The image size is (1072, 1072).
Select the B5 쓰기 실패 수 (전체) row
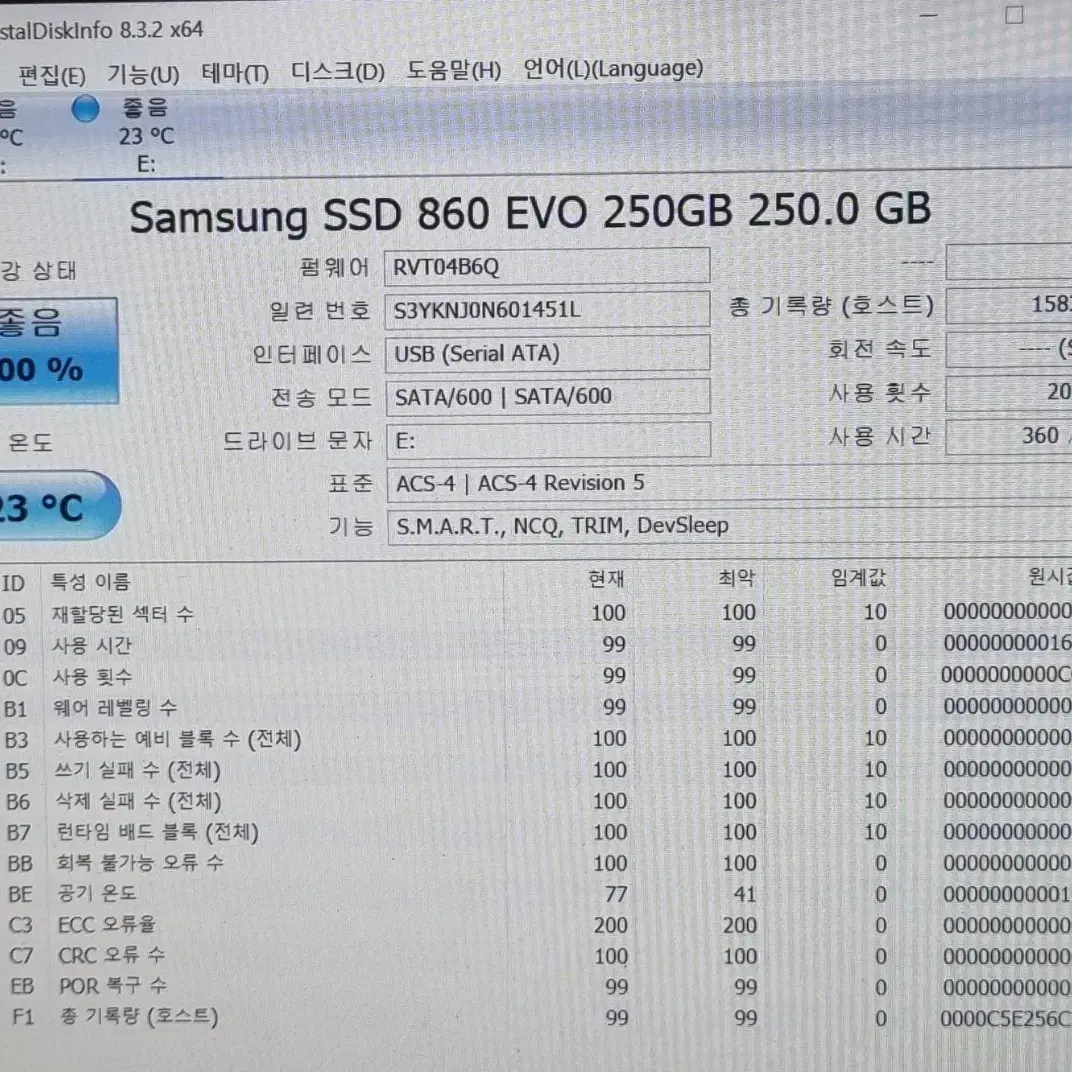click(536, 770)
